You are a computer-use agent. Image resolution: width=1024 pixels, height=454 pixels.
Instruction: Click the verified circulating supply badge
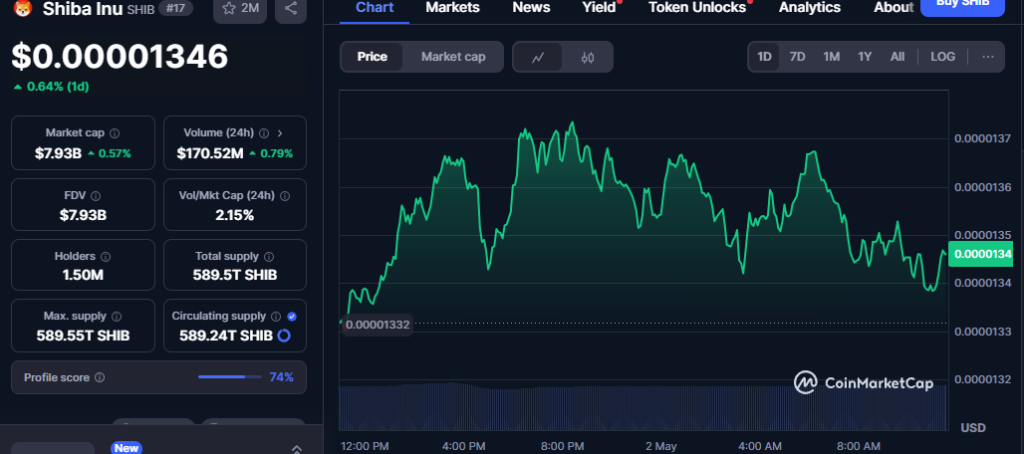(292, 316)
